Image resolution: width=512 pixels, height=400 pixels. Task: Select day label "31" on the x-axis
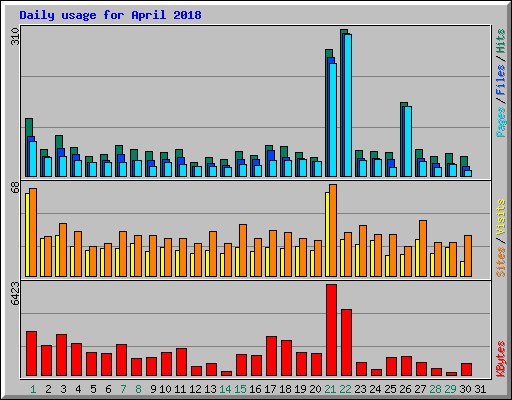pos(480,389)
